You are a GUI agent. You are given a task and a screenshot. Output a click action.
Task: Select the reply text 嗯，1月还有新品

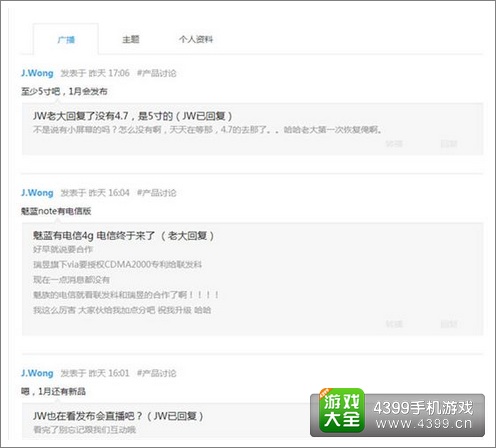tap(53, 391)
